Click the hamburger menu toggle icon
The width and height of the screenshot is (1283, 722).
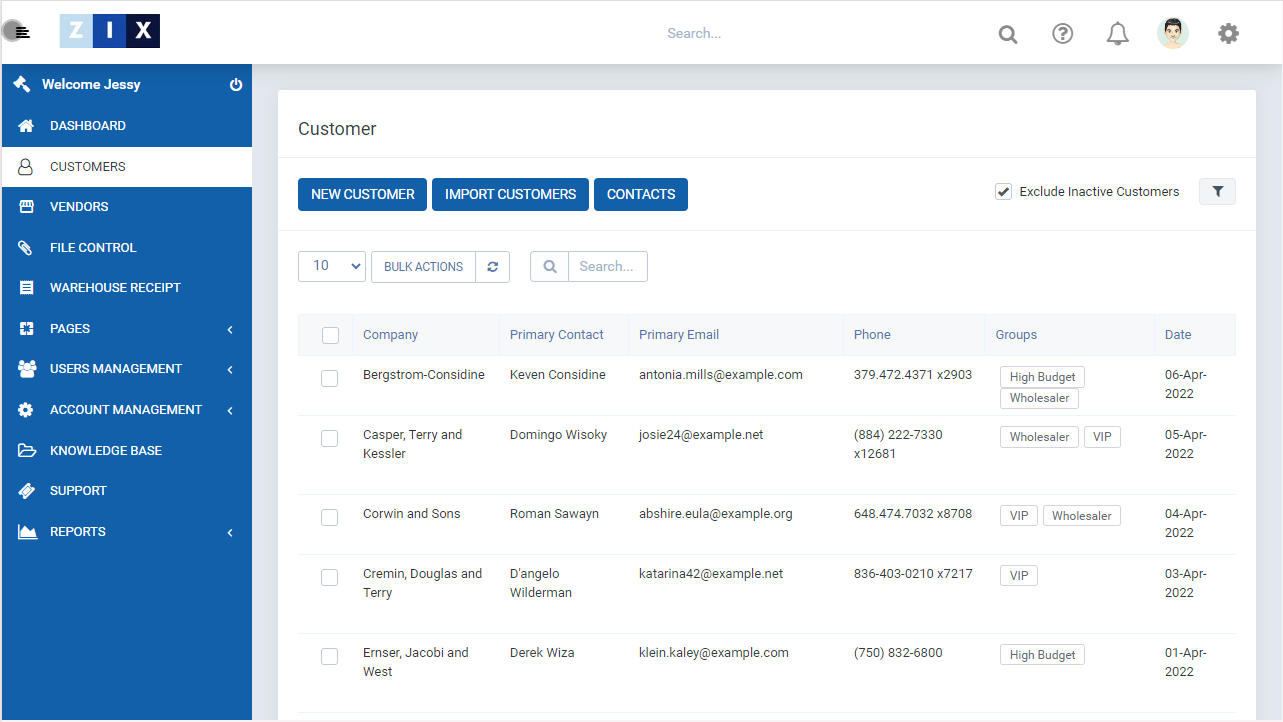tap(20, 32)
